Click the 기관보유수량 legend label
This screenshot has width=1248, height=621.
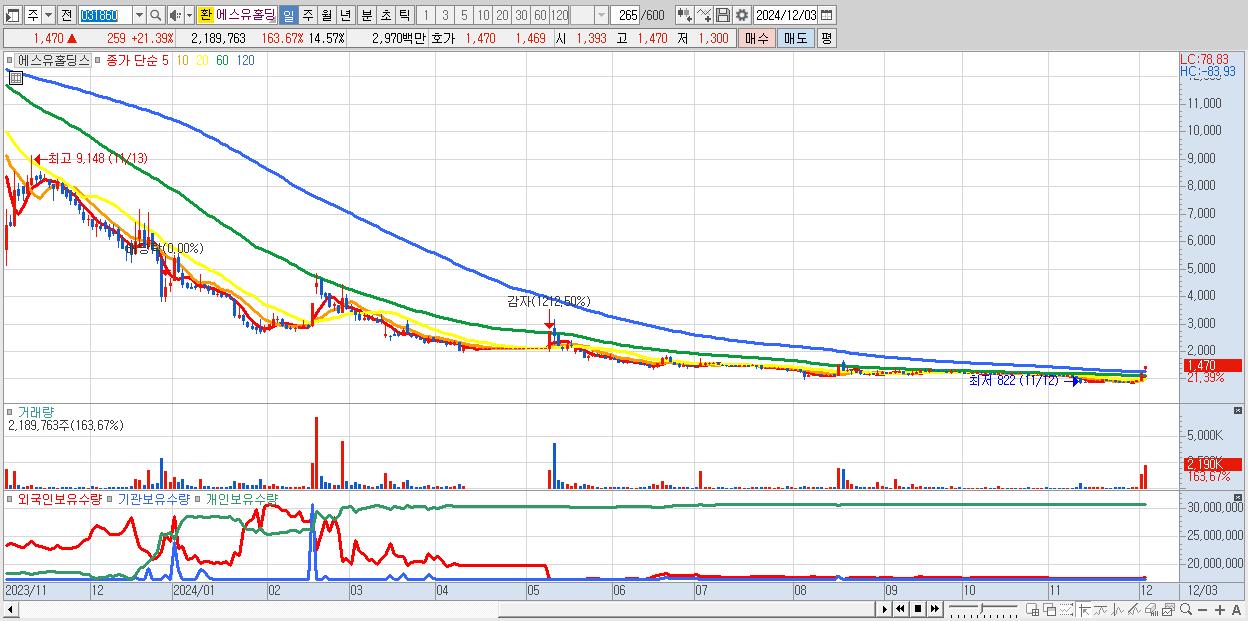coord(152,498)
